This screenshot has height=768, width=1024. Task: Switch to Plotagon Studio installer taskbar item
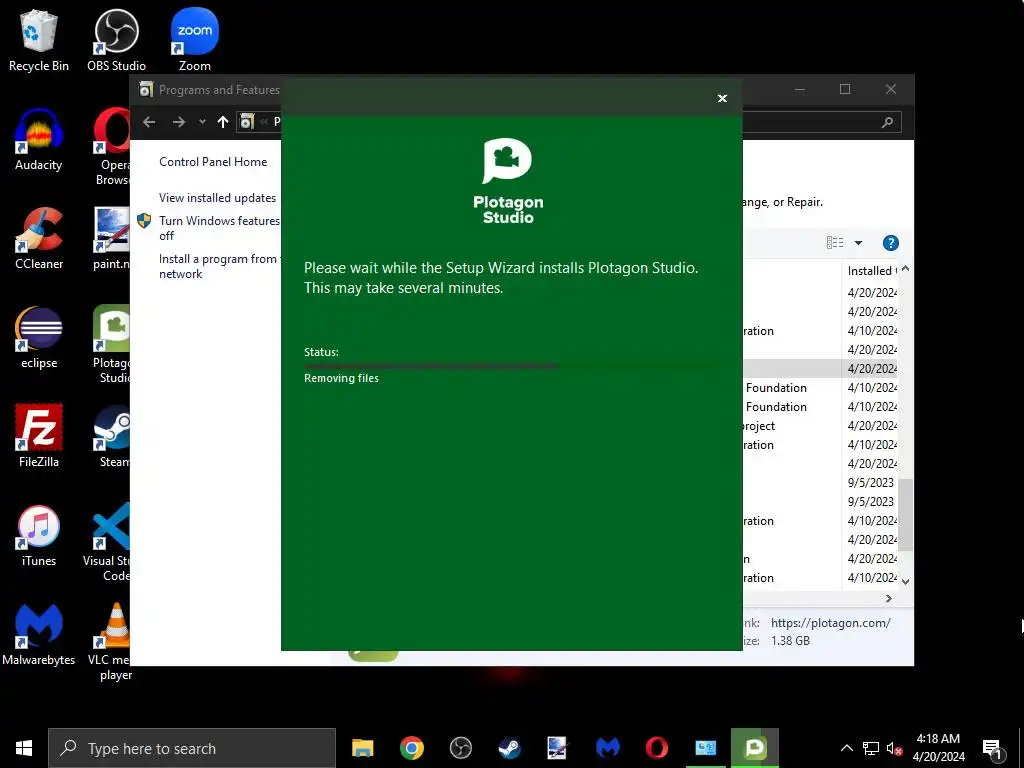[755, 748]
